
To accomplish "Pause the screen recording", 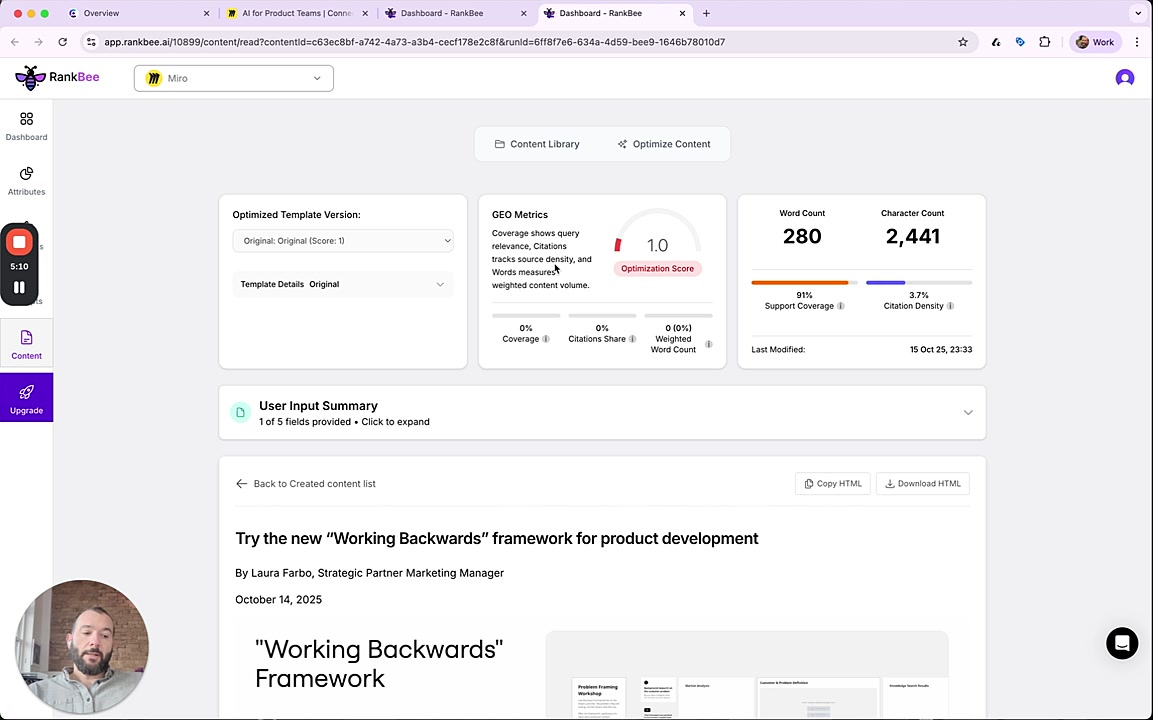I will pyautogui.click(x=19, y=288).
